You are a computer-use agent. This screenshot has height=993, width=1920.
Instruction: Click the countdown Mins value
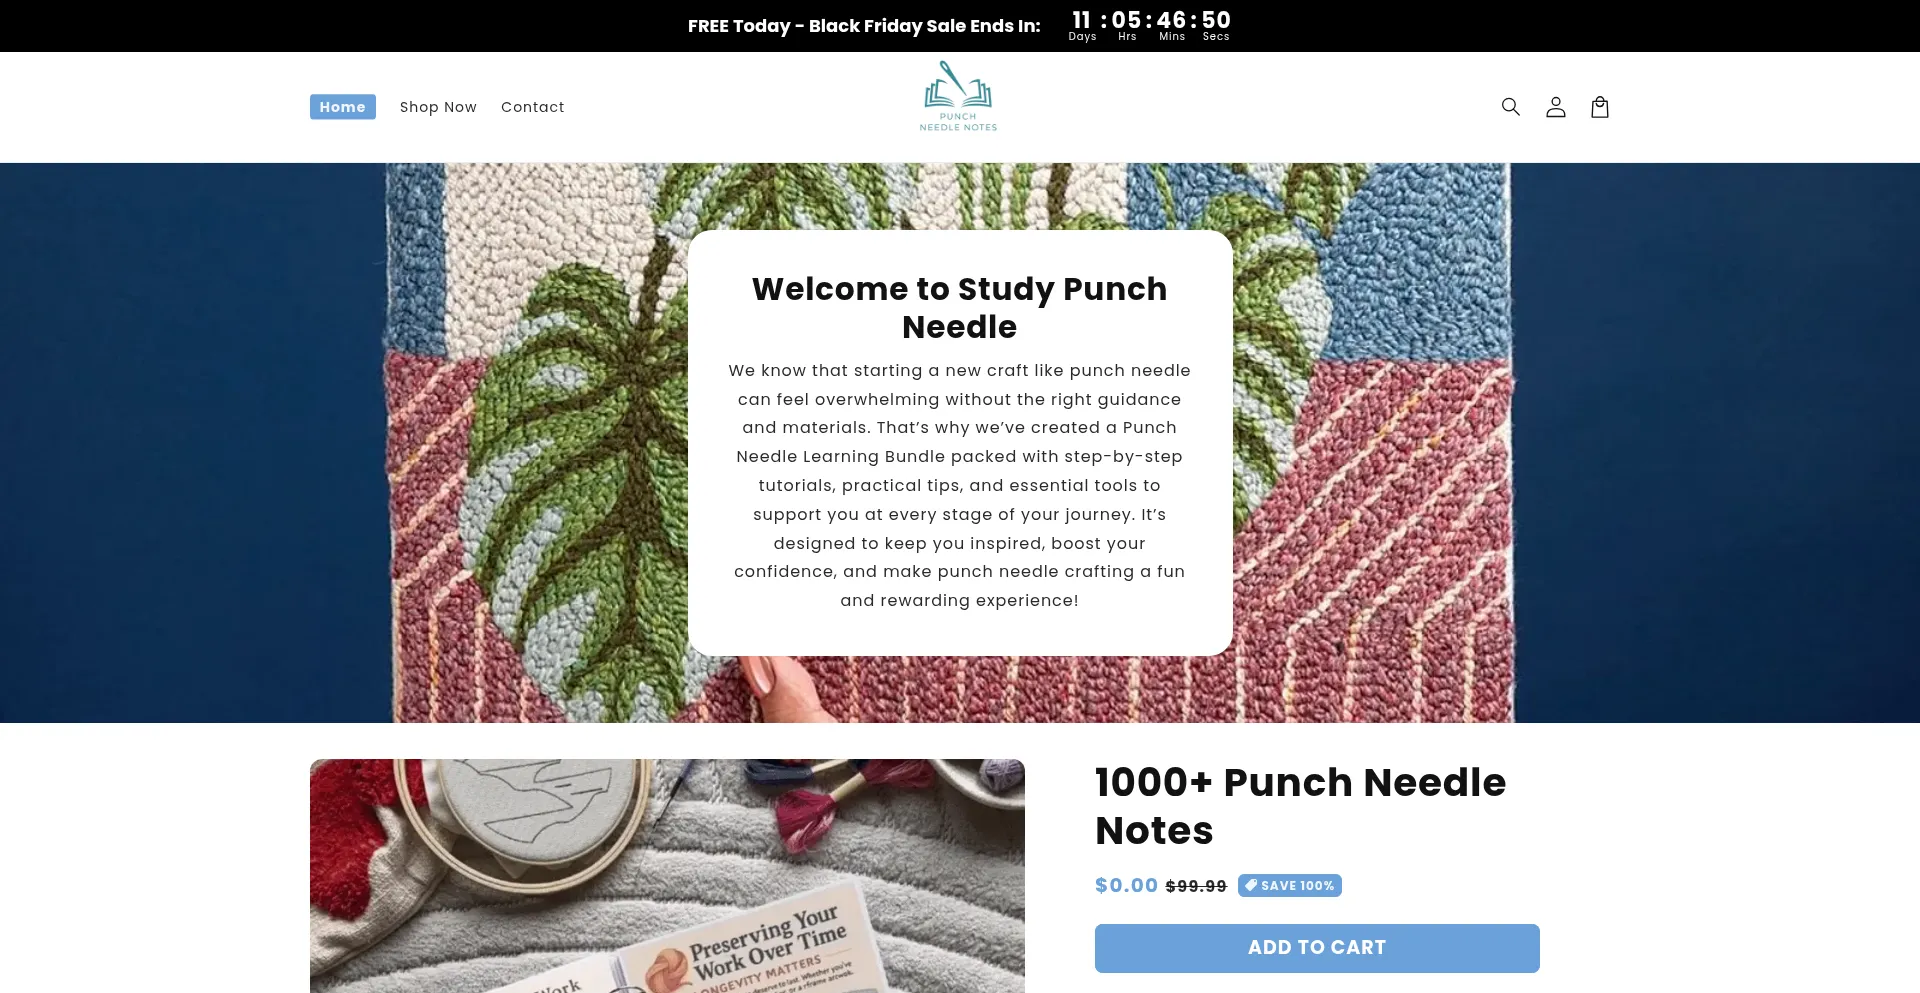coord(1172,20)
